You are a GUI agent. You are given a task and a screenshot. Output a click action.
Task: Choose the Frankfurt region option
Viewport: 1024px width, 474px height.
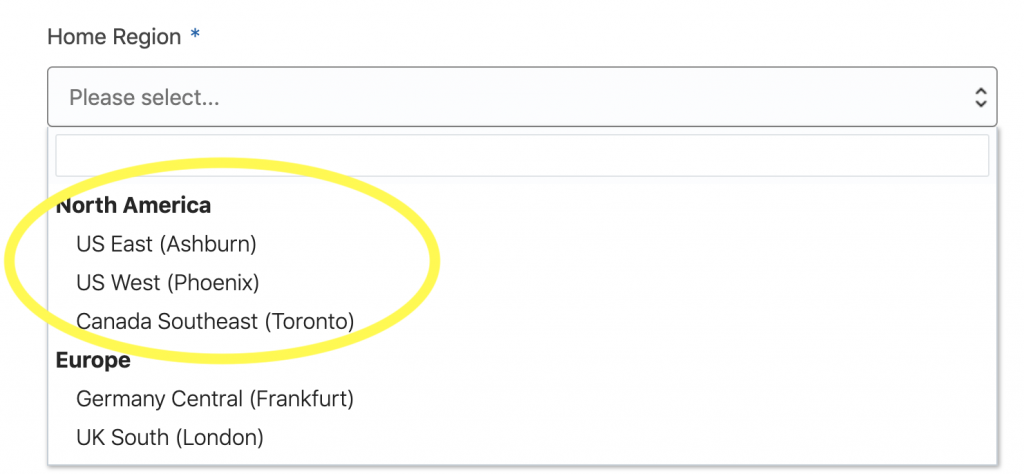point(215,399)
